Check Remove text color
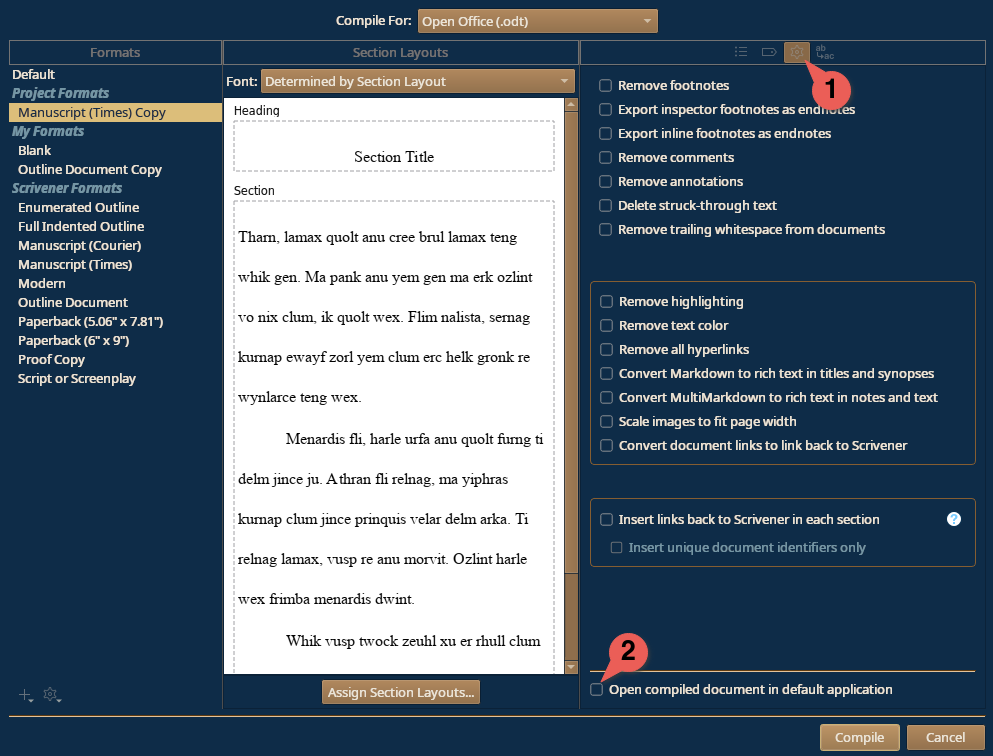This screenshot has width=993, height=756. coord(606,325)
